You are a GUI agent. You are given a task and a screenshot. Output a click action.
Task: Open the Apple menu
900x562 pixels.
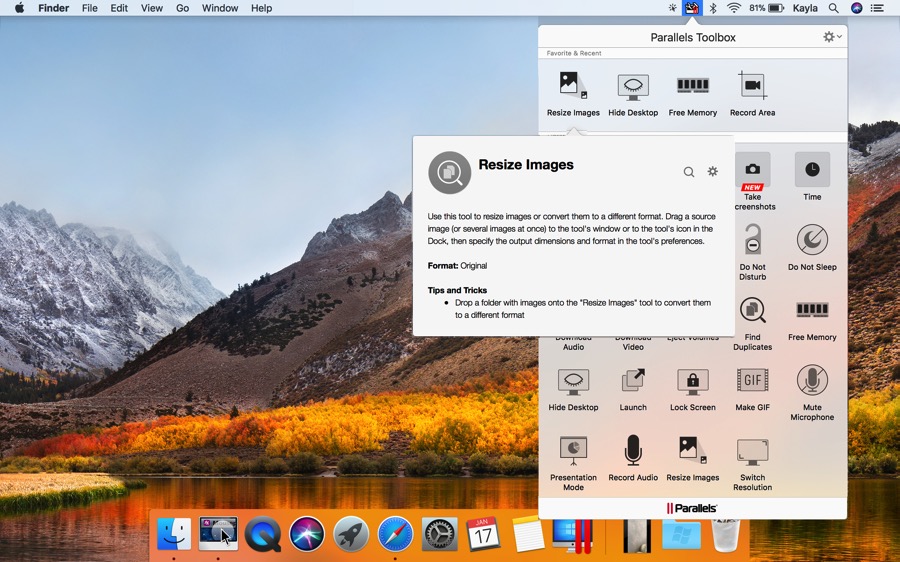click(x=19, y=8)
